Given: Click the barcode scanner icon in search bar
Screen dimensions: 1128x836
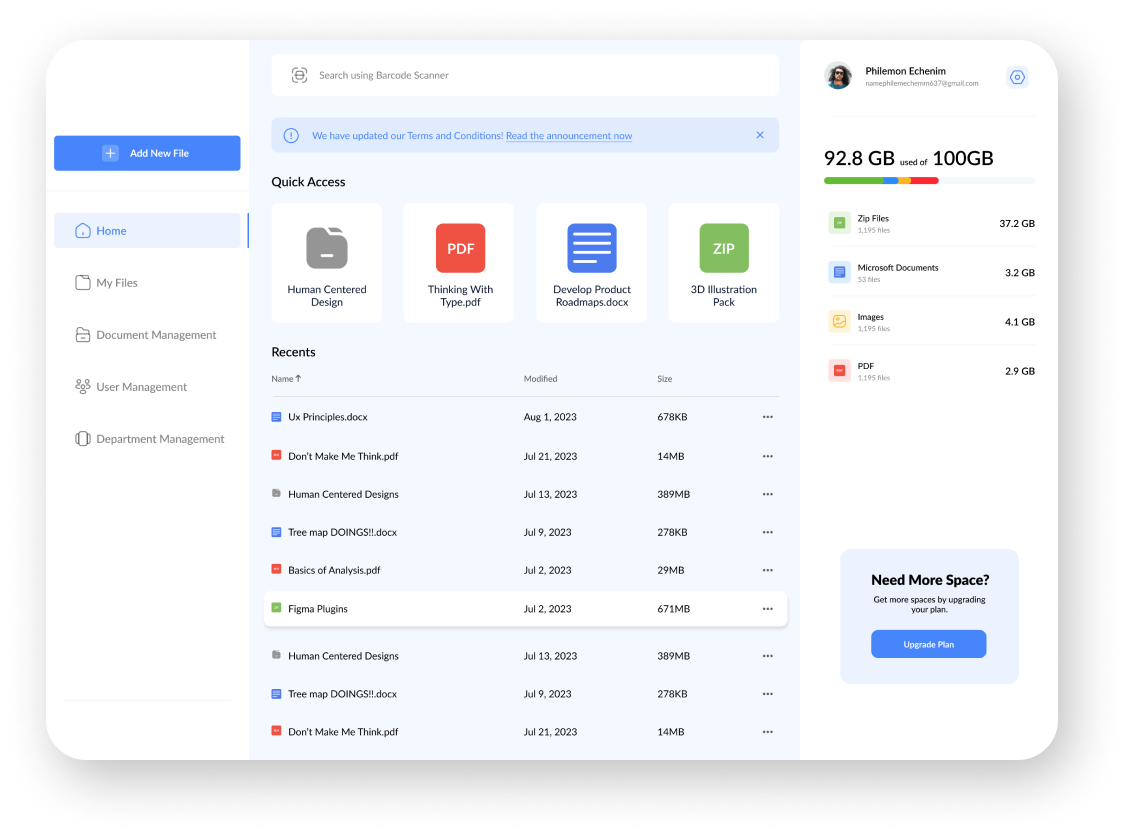Looking at the screenshot, I should click(299, 75).
